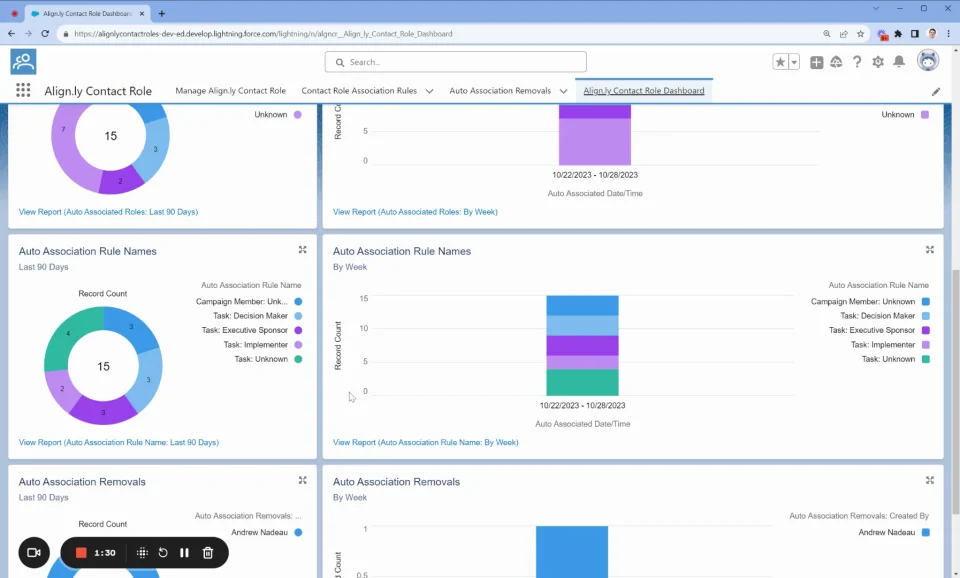The height and width of the screenshot is (578, 960).
Task: Expand the Auto Association Rule Names By Week chart
Action: [x=929, y=250]
